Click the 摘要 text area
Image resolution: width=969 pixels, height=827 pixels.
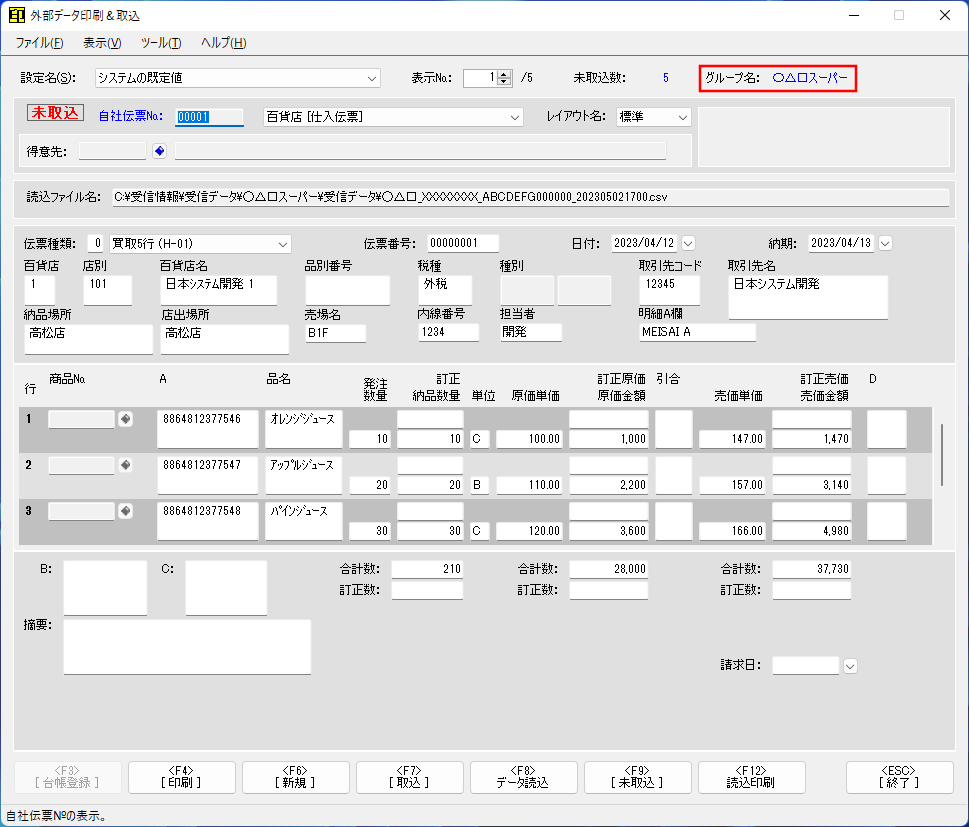[187, 647]
